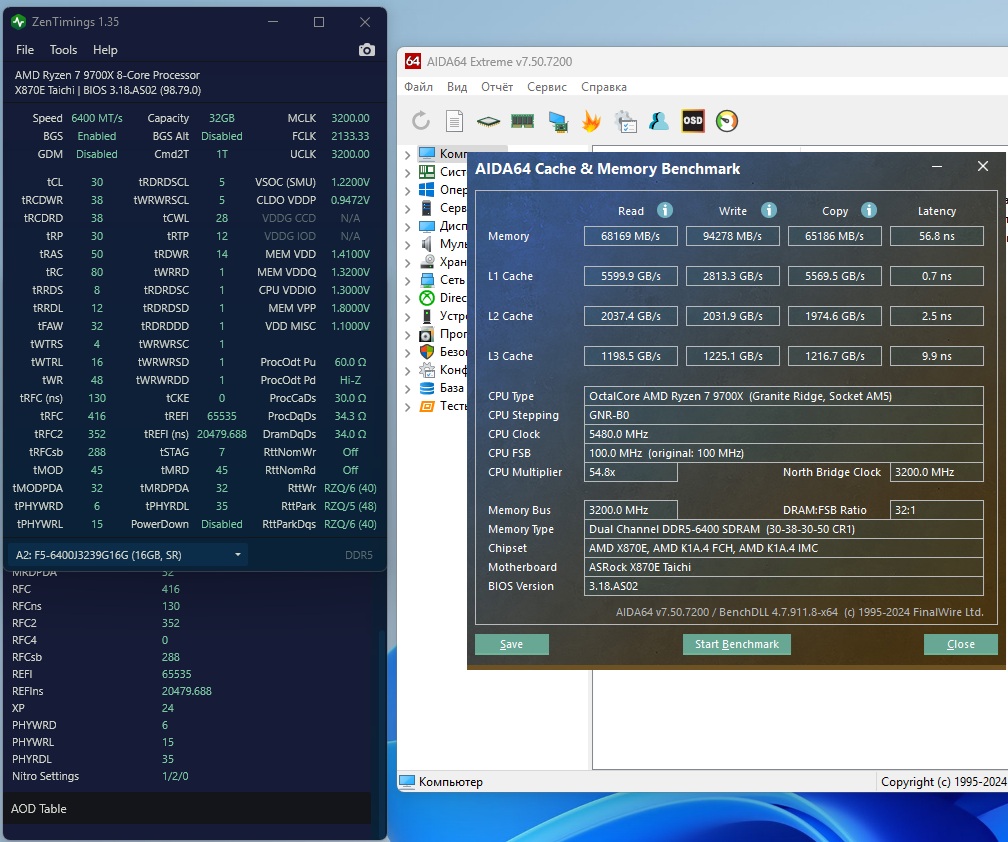Click the MEM VDD 1.4100V value
Image resolution: width=1008 pixels, height=842 pixels.
pyautogui.click(x=350, y=254)
